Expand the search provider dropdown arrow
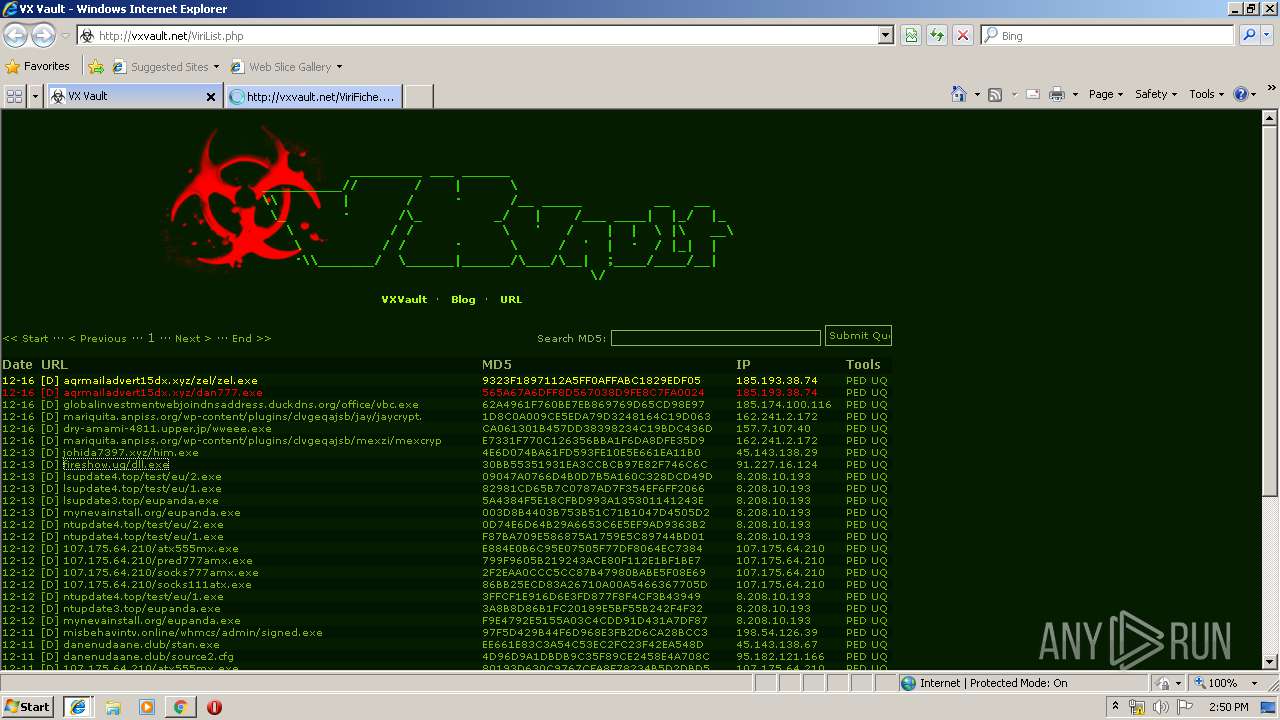 1269,35
